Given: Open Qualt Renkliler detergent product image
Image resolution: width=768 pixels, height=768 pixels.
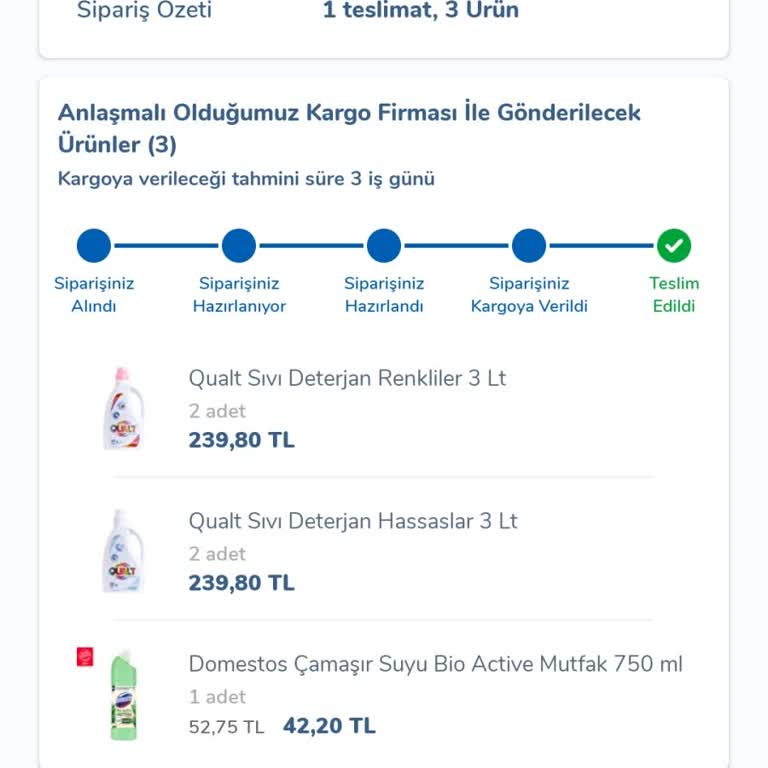Looking at the screenshot, I should [124, 408].
